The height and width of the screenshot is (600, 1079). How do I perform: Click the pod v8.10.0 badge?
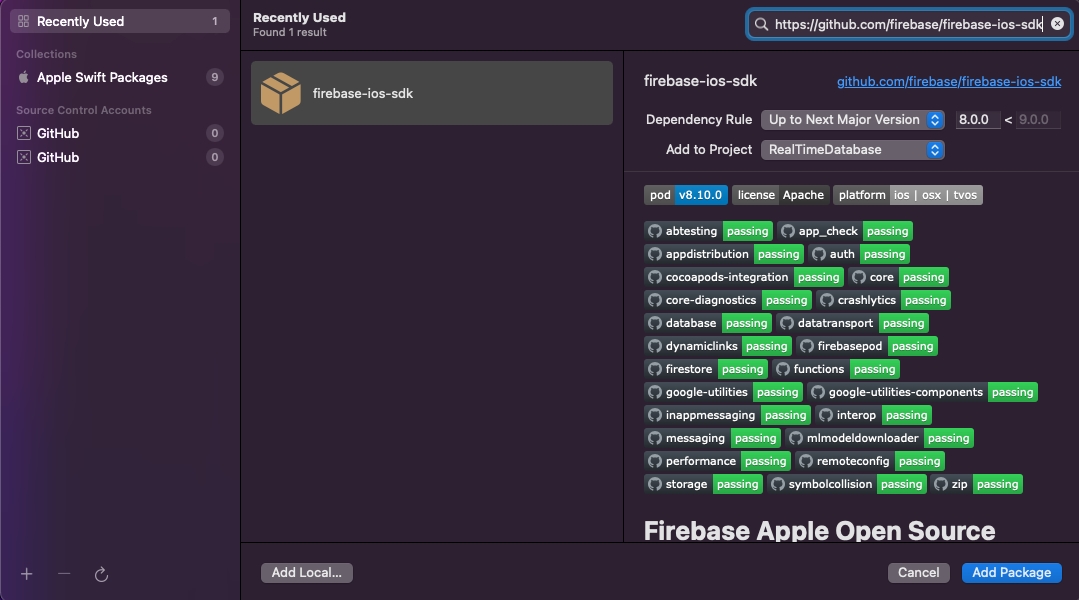[x=685, y=195]
